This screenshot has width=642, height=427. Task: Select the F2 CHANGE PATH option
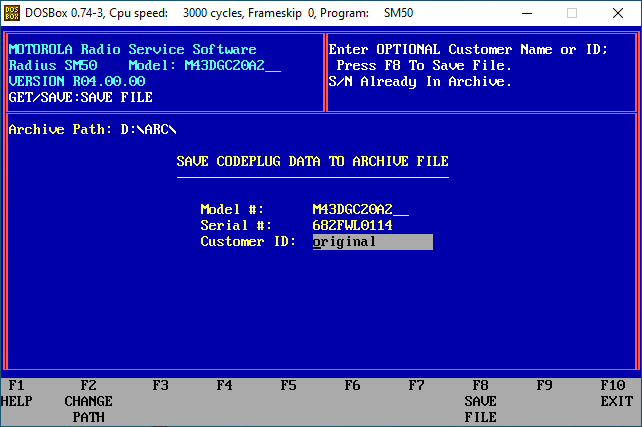tap(88, 400)
